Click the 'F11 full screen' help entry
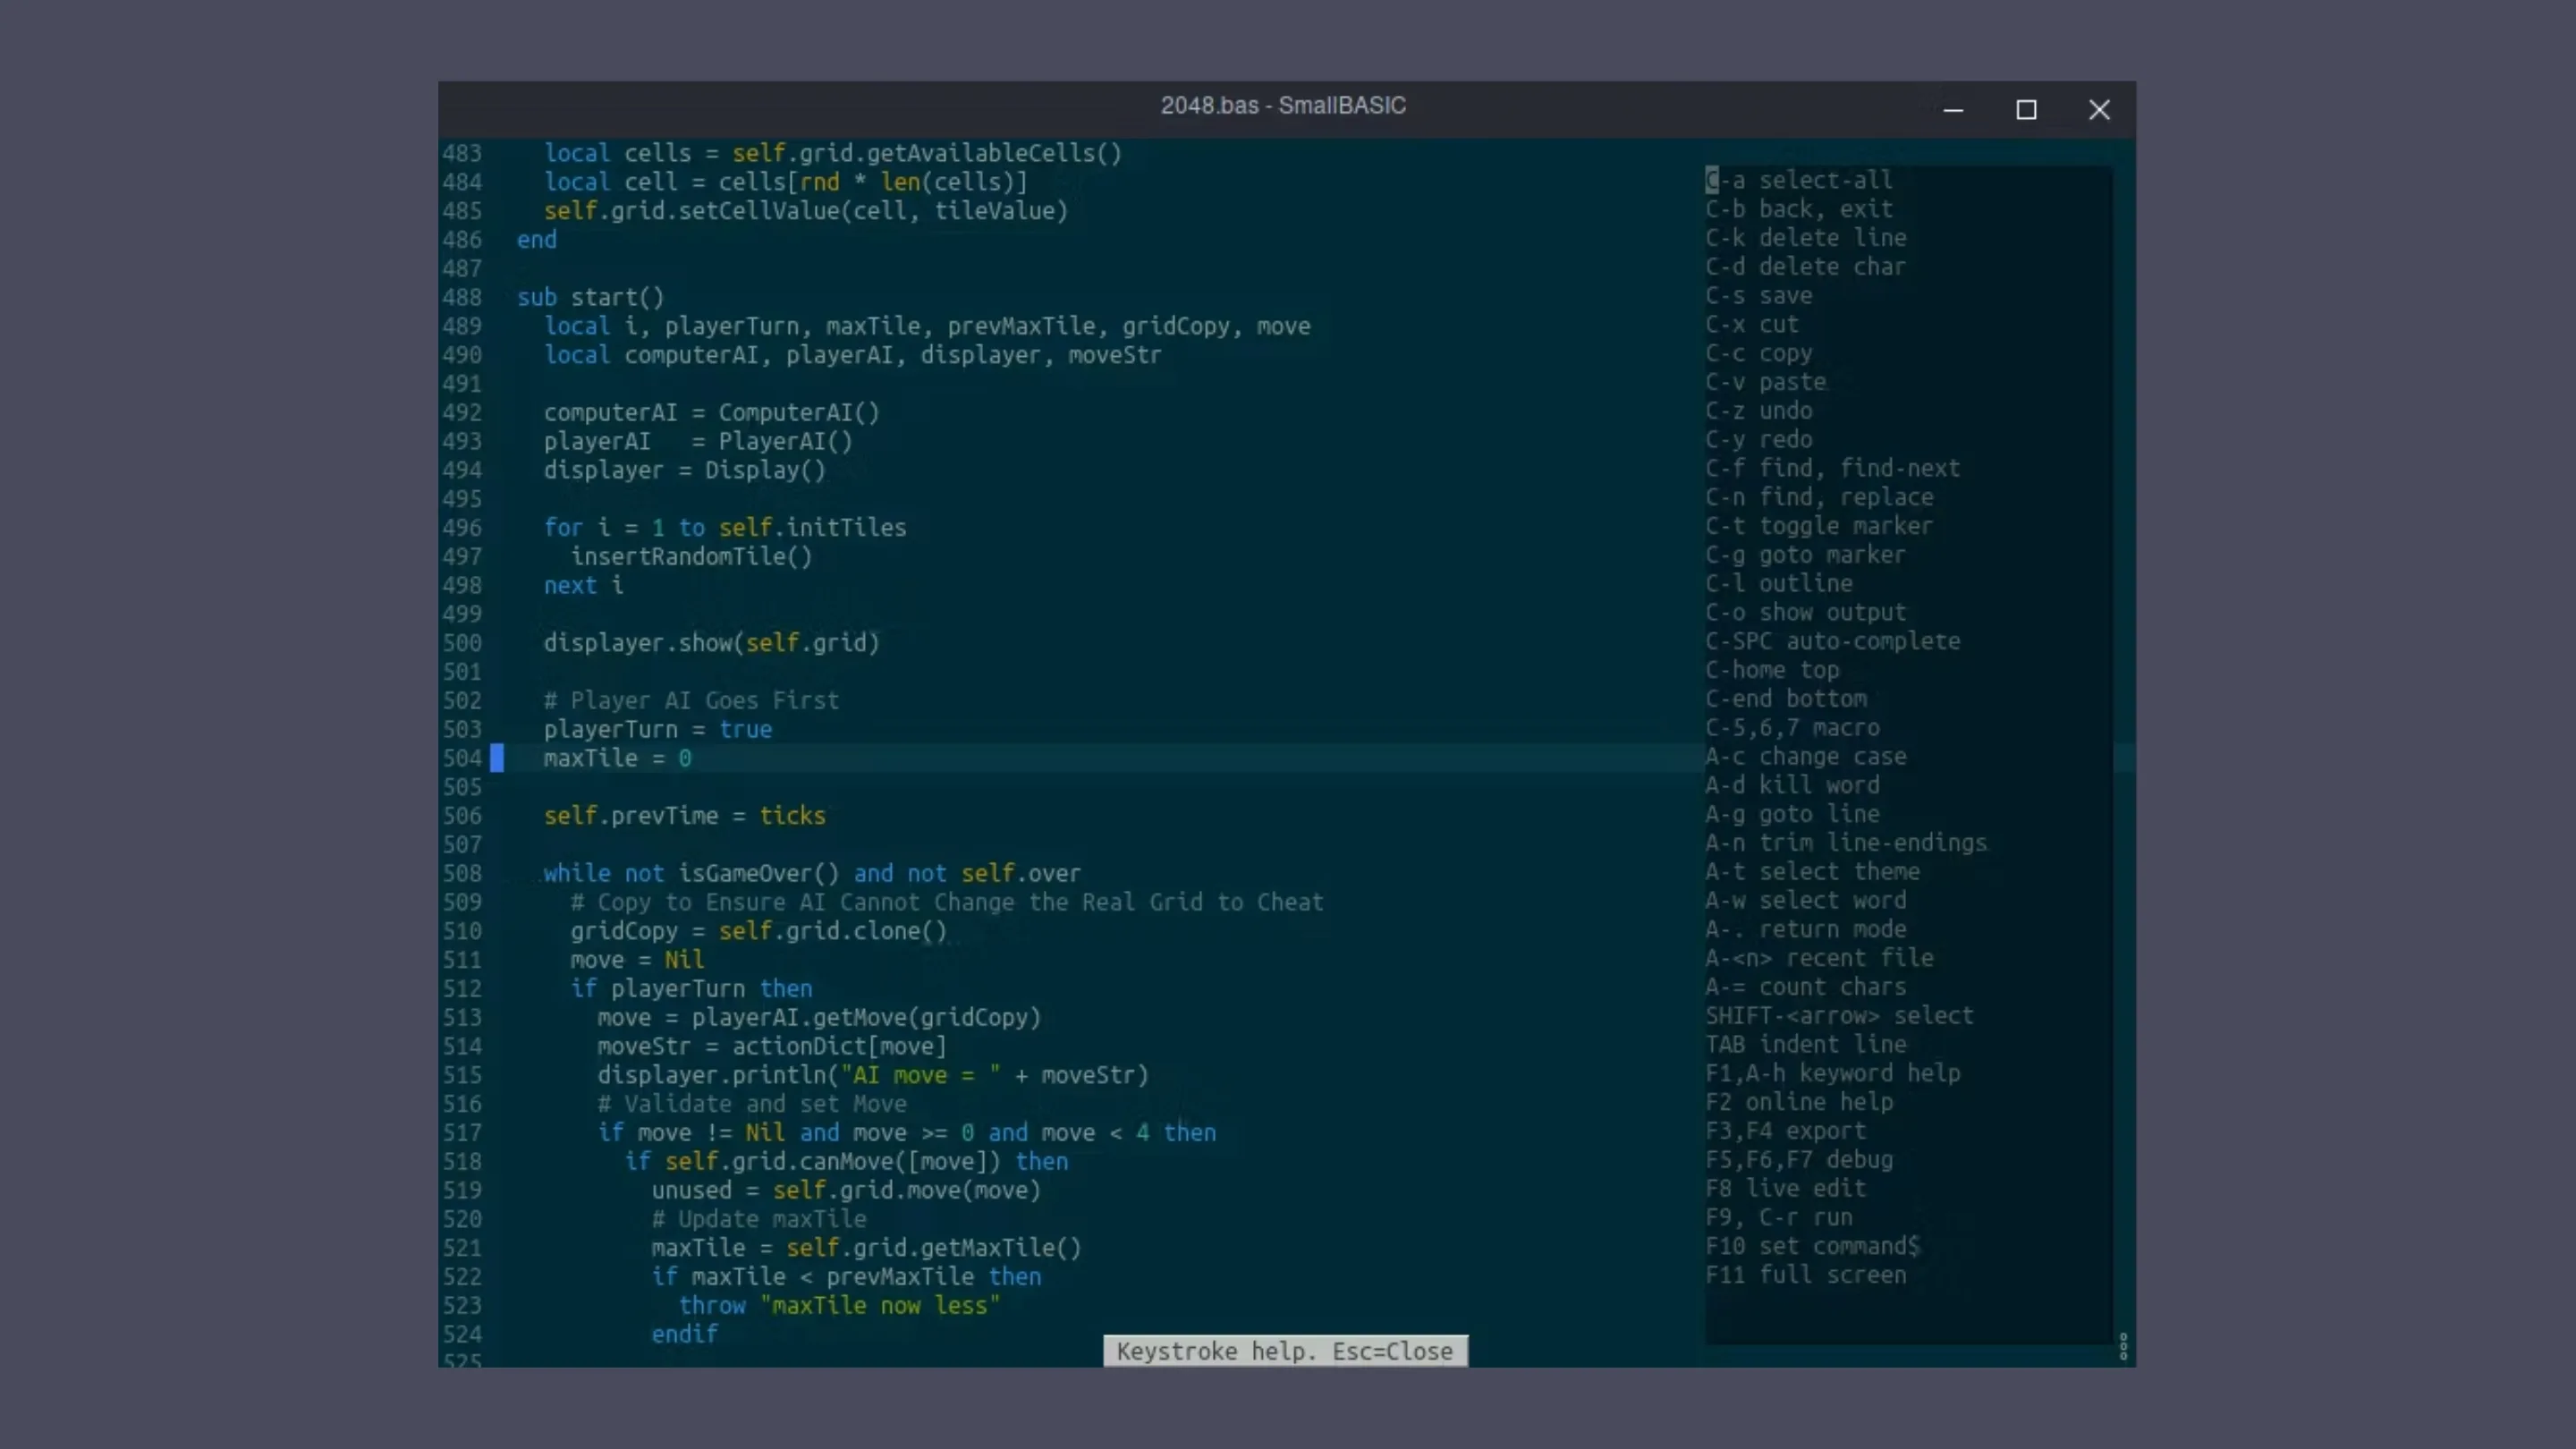Image resolution: width=2576 pixels, height=1449 pixels. [1805, 1275]
